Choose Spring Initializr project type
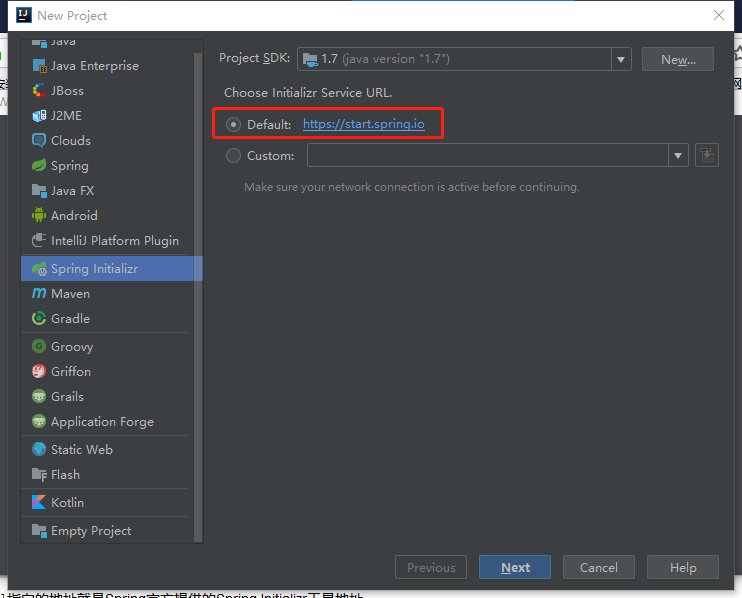742x598 pixels. tap(112, 269)
